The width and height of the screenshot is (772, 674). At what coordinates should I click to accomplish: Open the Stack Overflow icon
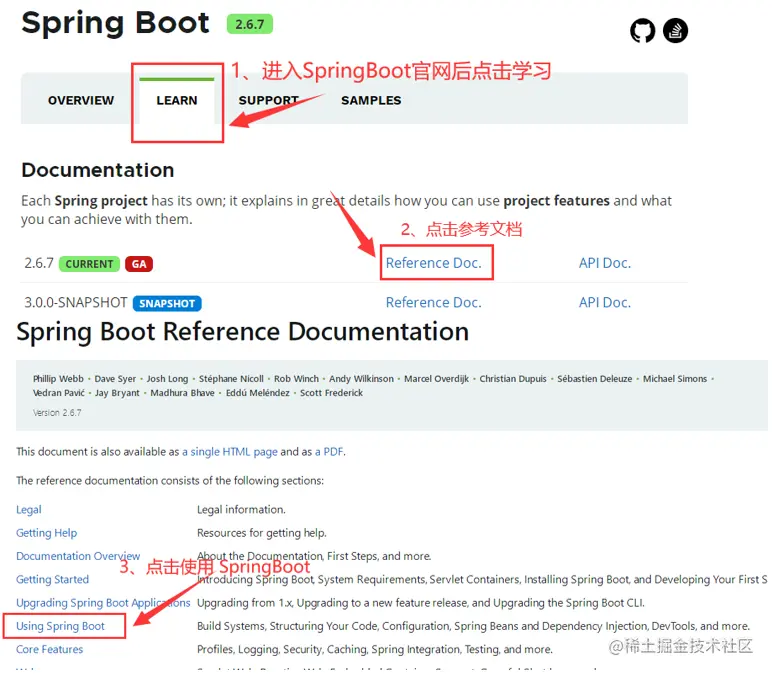676,31
